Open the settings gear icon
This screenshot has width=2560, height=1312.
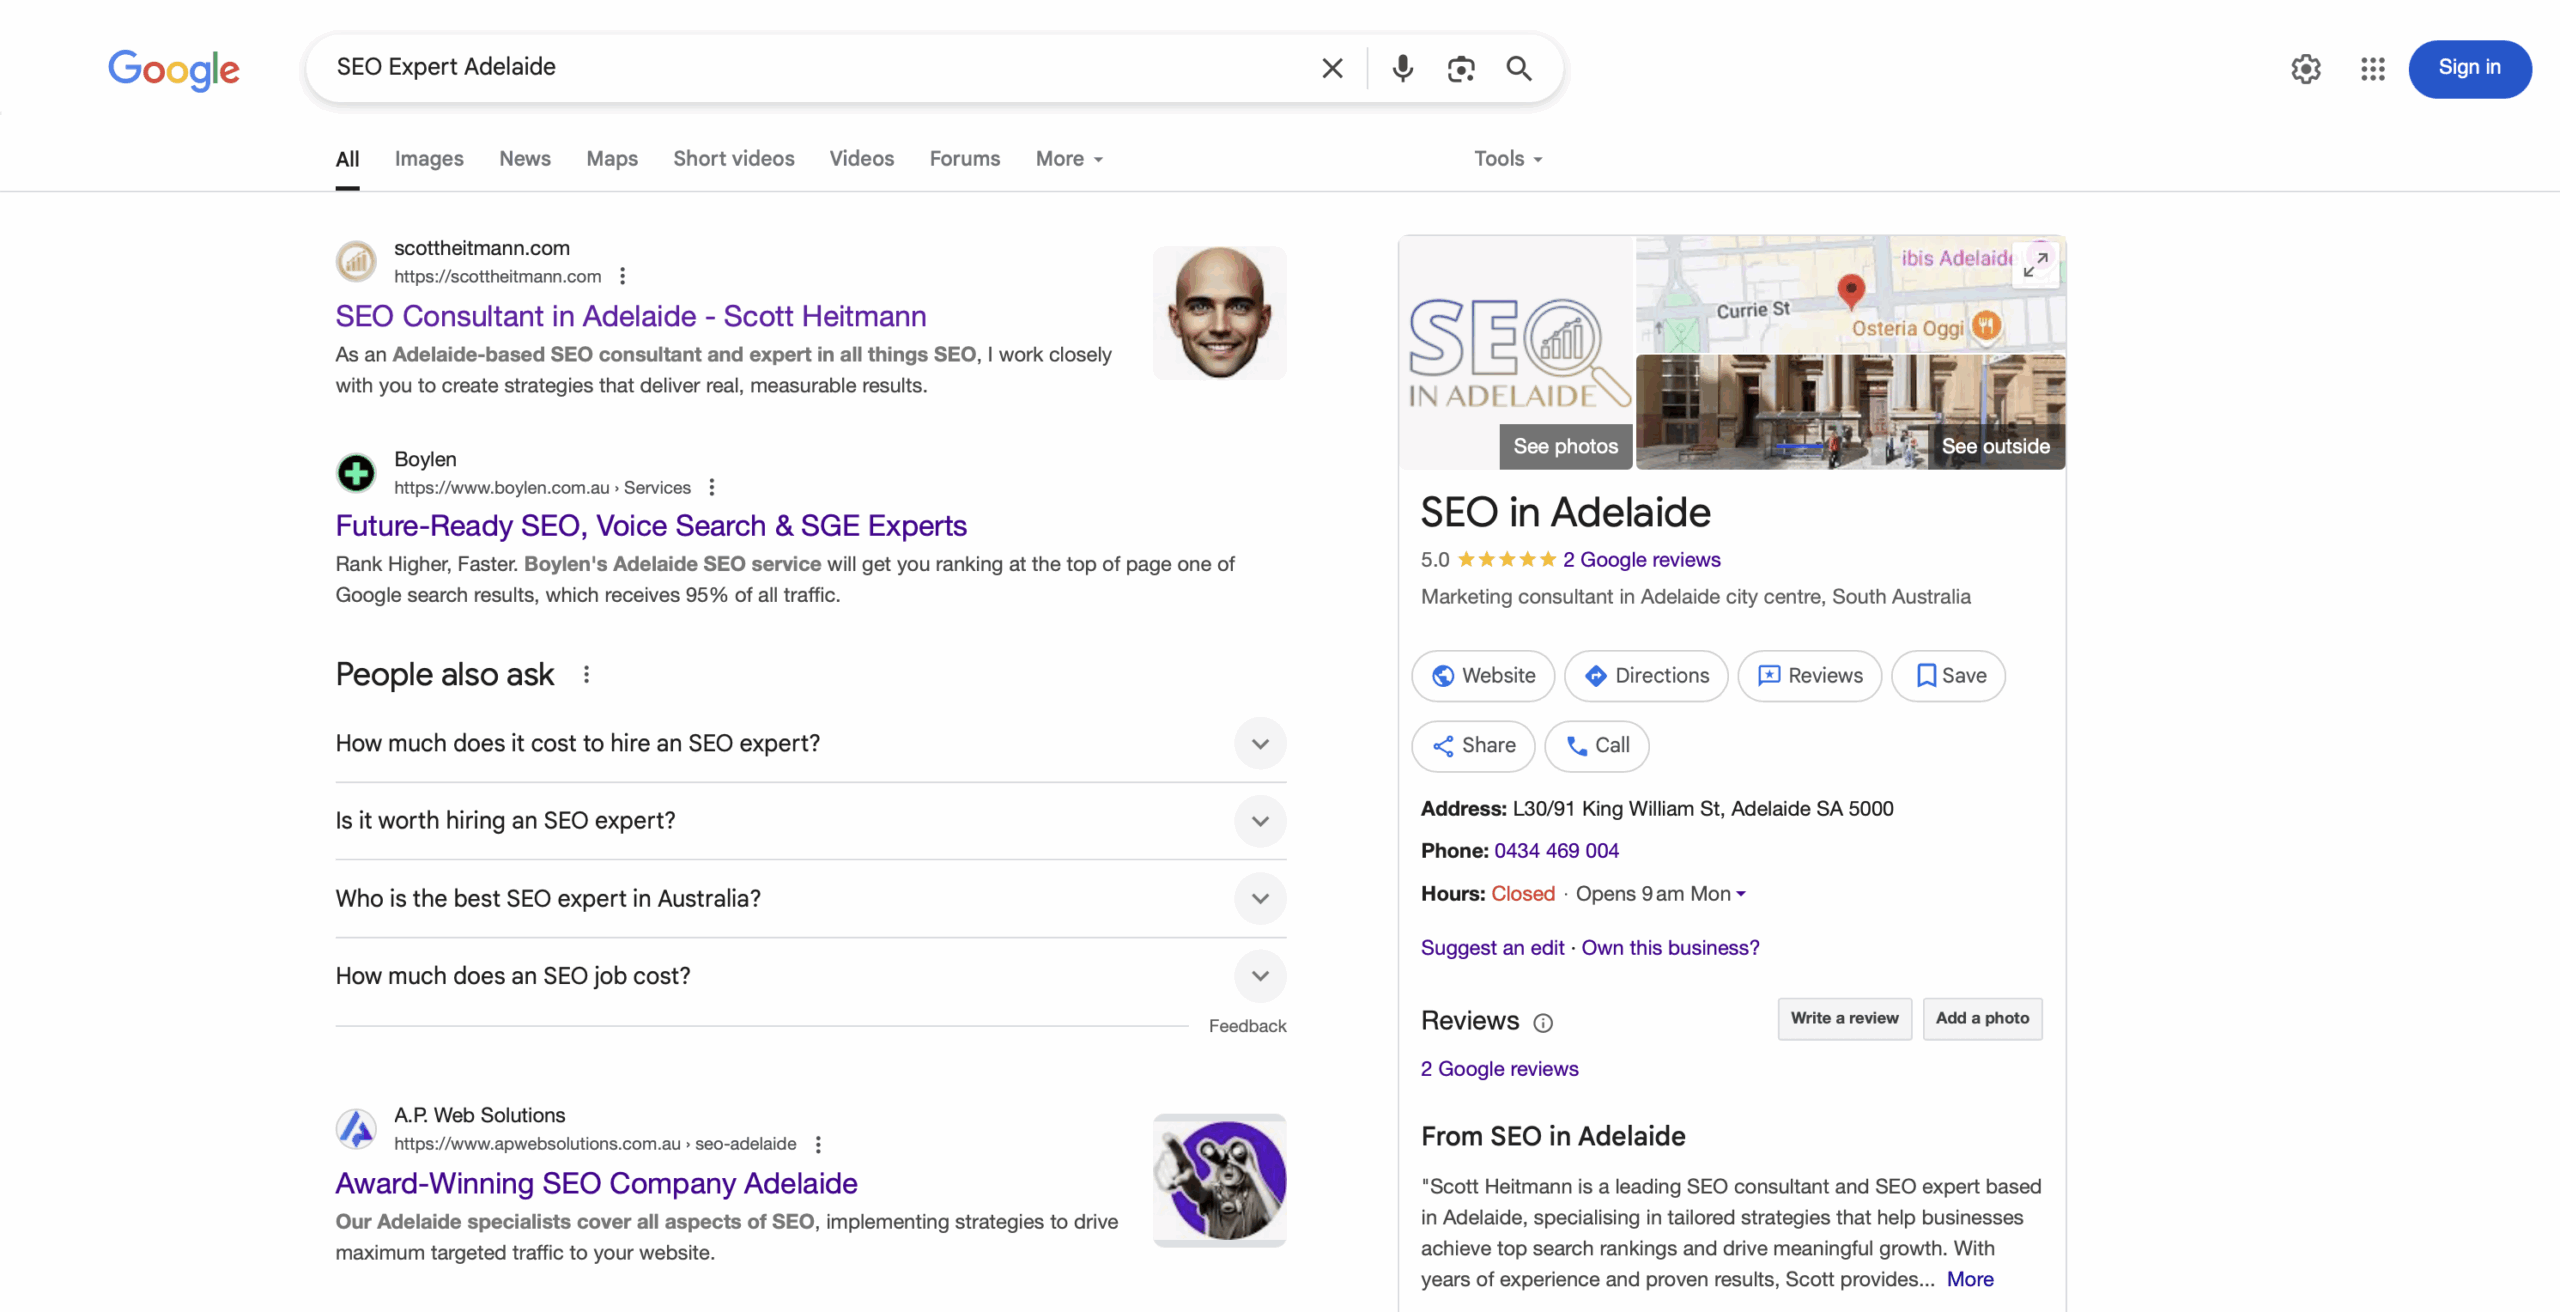[2306, 69]
